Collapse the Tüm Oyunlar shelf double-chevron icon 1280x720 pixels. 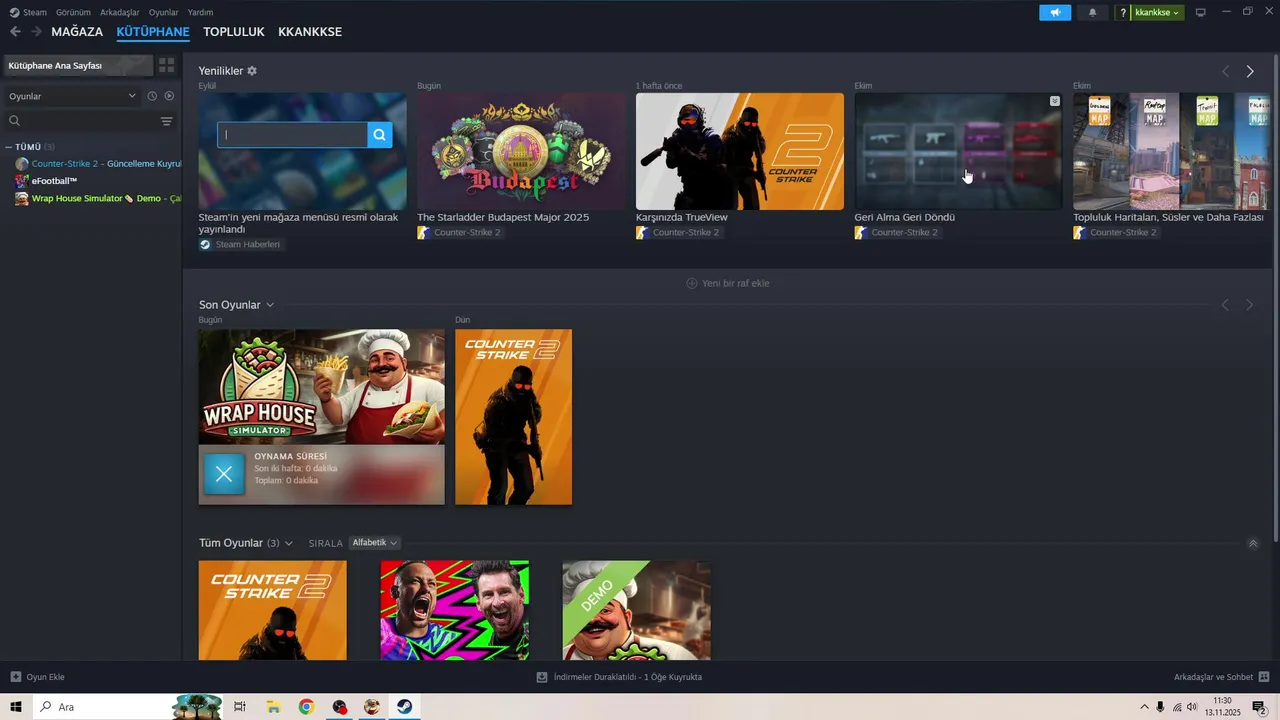pyautogui.click(x=1253, y=543)
